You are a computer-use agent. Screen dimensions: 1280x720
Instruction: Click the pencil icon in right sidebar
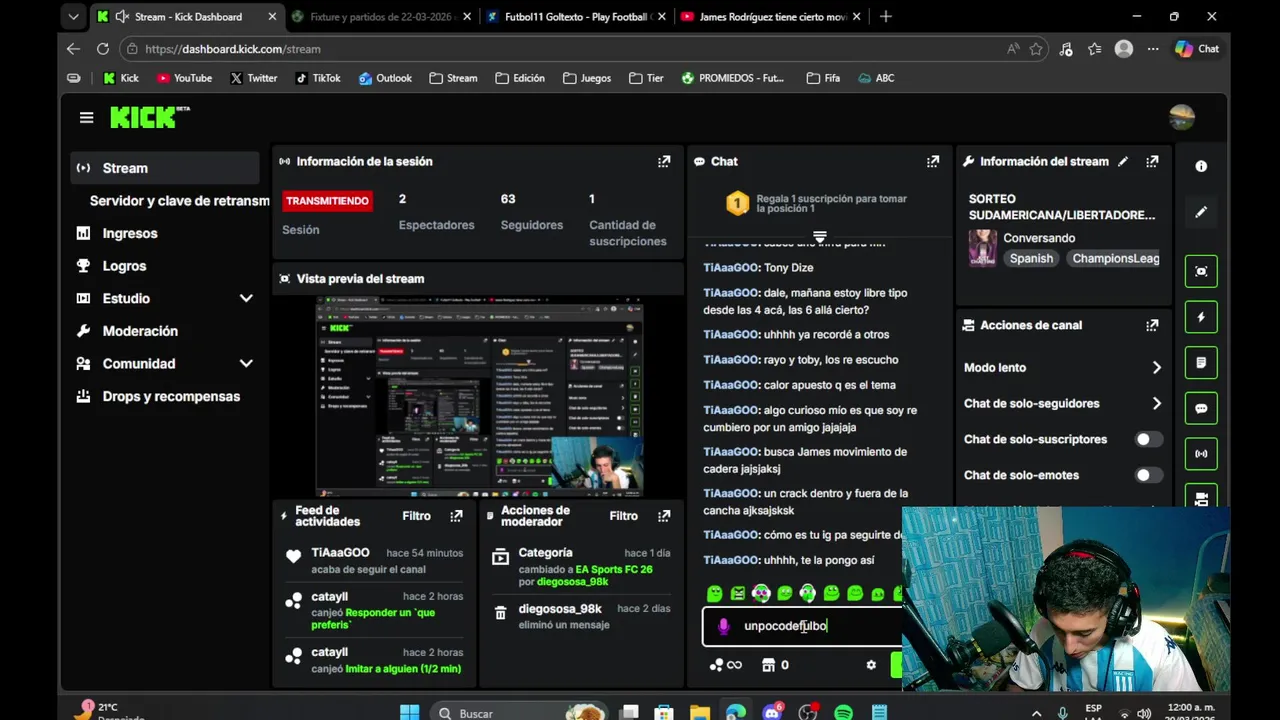point(1201,212)
